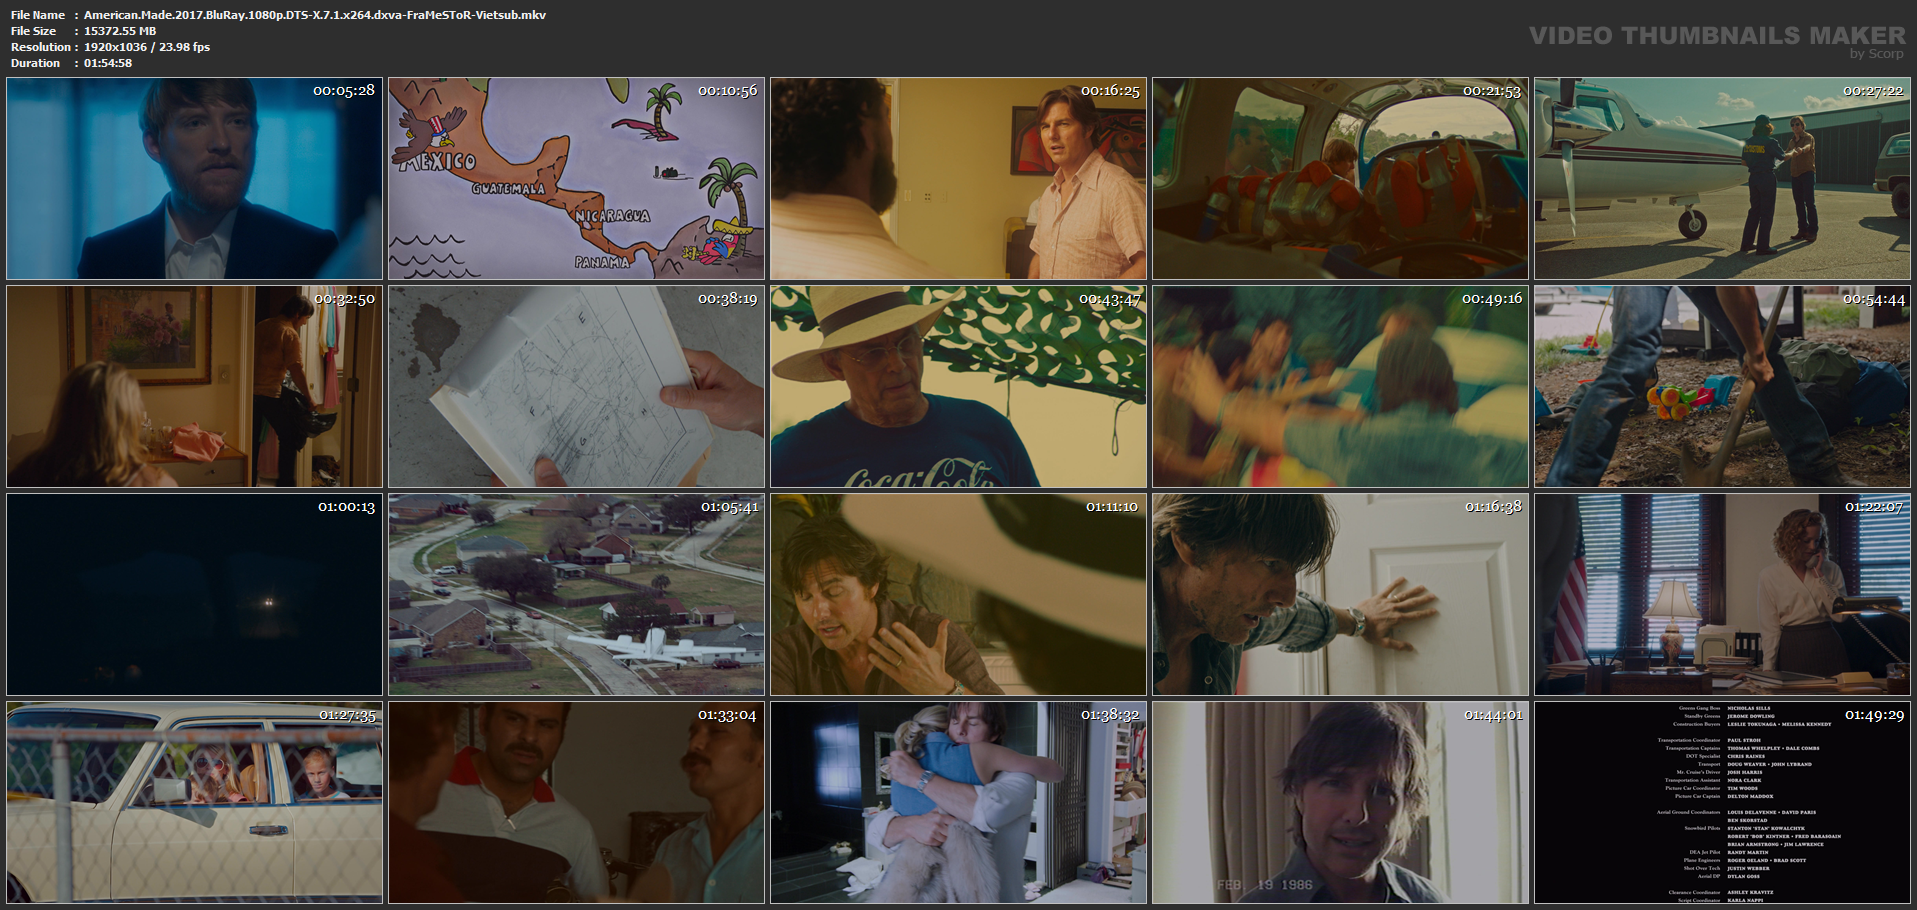Click the File Name label
This screenshot has height=910, width=1917.
[38, 15]
